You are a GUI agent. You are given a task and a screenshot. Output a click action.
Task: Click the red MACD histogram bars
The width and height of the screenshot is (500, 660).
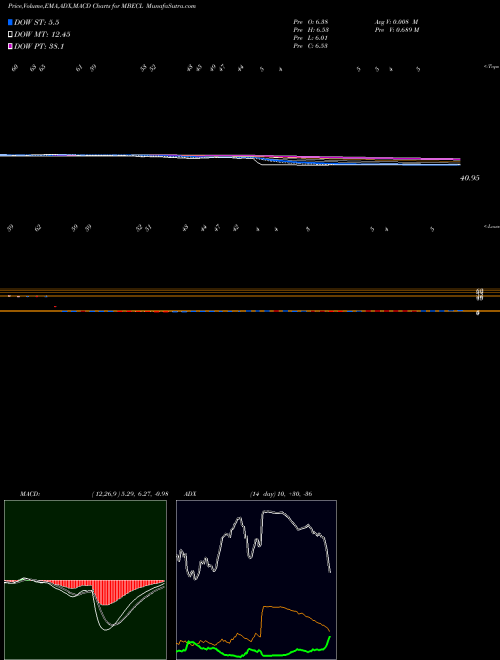click(x=107, y=591)
